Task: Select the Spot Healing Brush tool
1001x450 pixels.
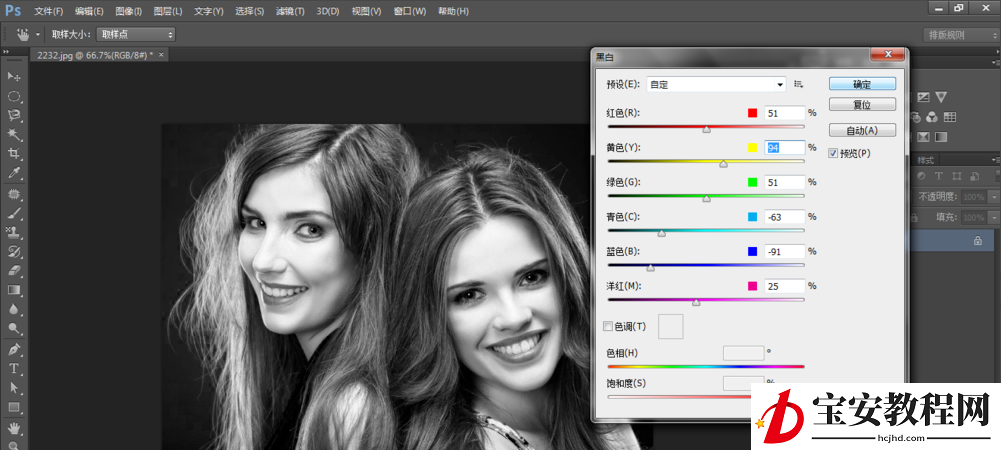Action: tap(14, 193)
